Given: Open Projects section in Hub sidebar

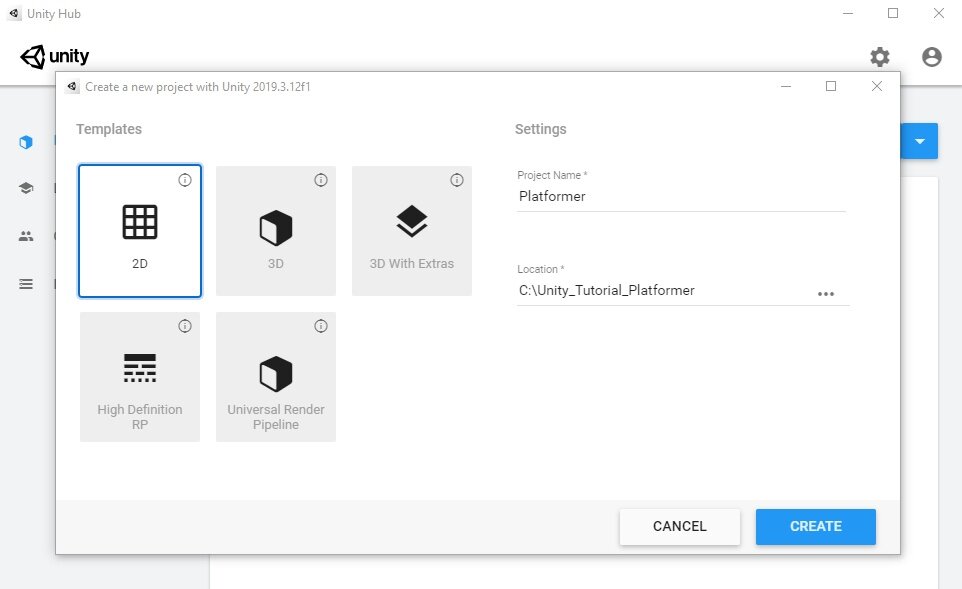Looking at the screenshot, I should [26, 142].
